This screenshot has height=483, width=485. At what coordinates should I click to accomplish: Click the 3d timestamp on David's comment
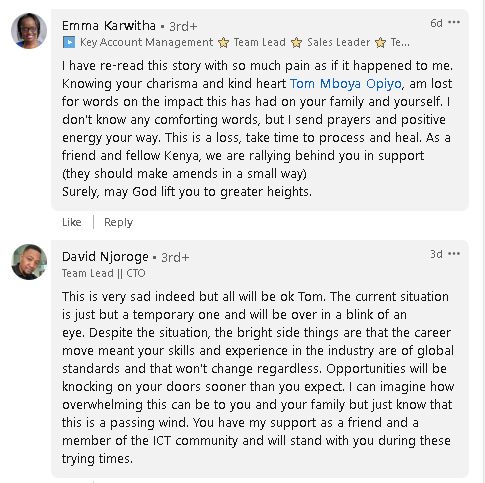point(436,254)
